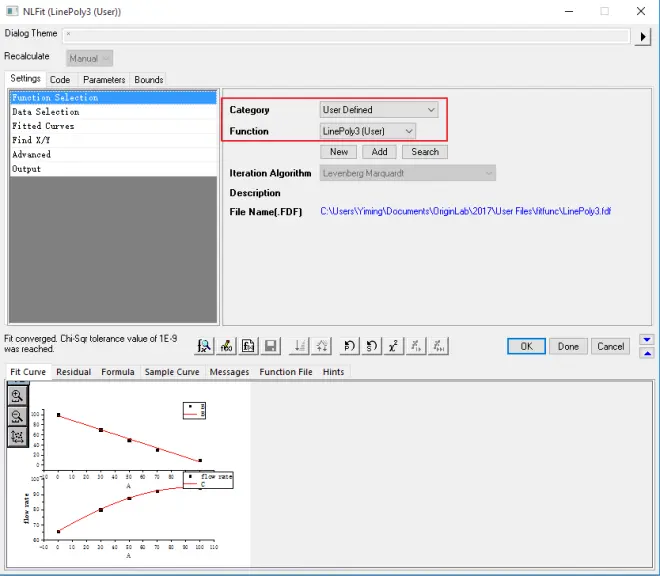Open the Formula tab
The height and width of the screenshot is (576, 660).
tap(118, 372)
